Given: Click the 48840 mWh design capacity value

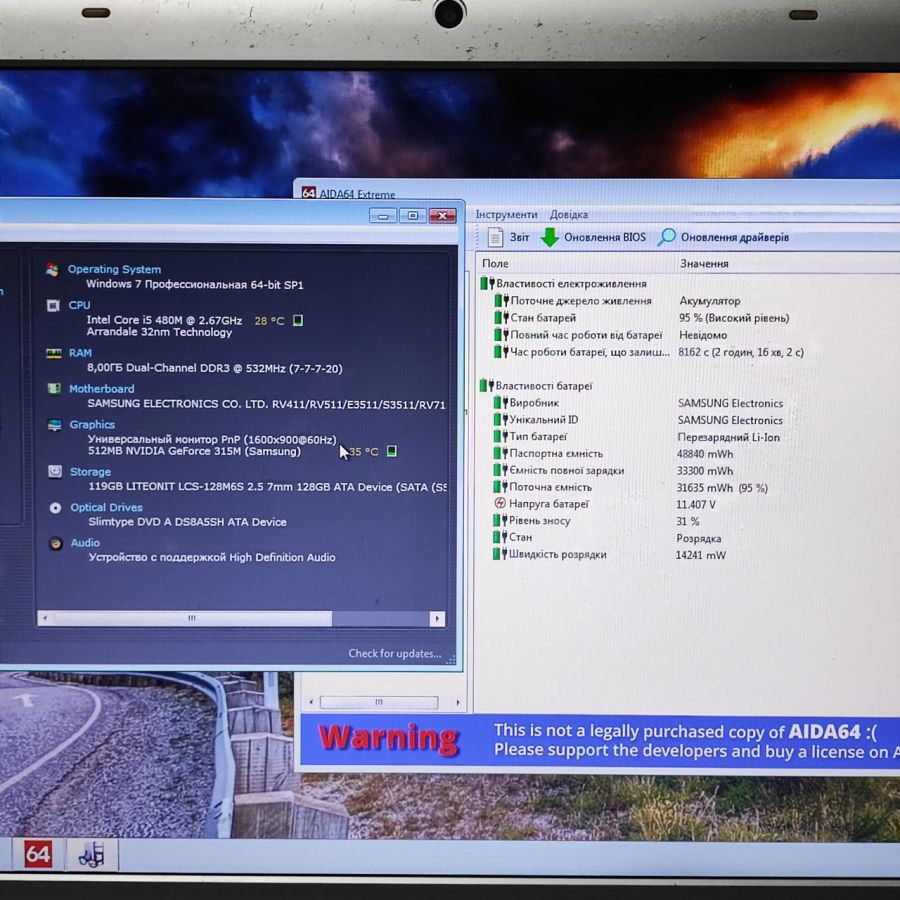Looking at the screenshot, I should (x=705, y=454).
